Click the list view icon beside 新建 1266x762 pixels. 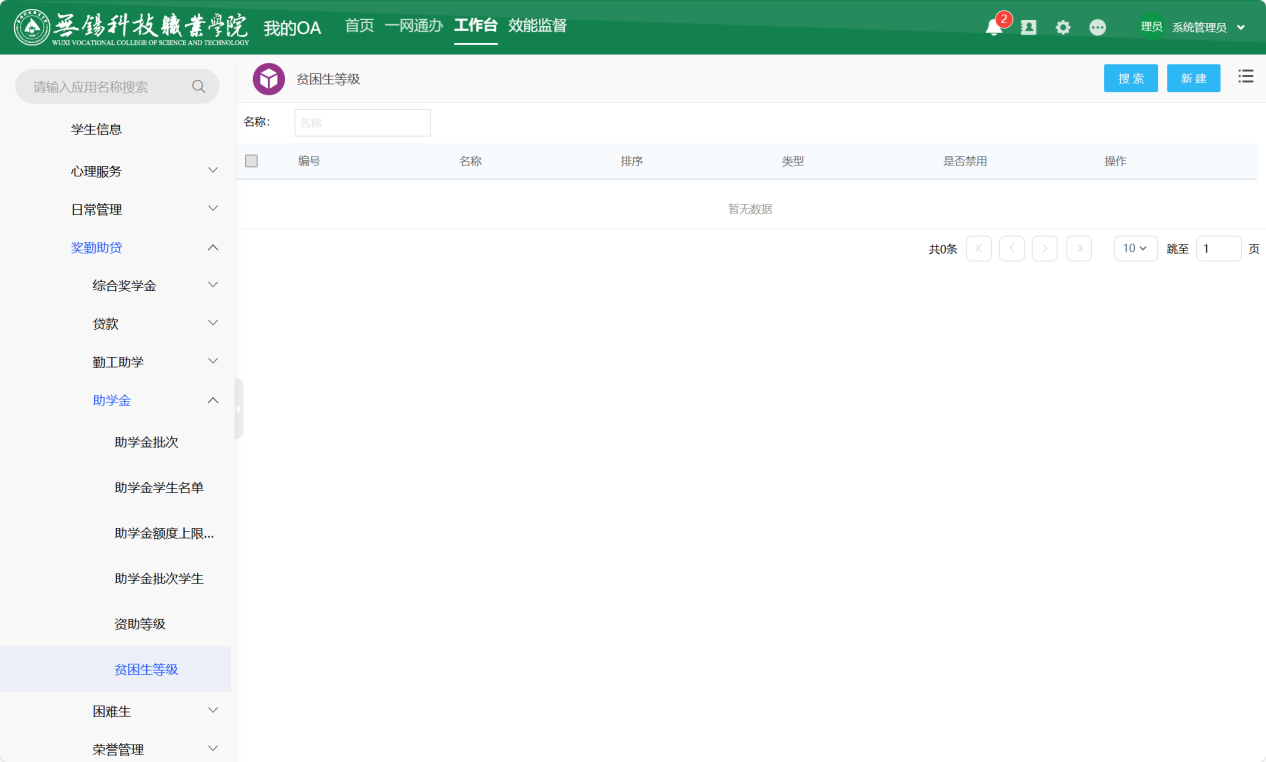pyautogui.click(x=1246, y=76)
